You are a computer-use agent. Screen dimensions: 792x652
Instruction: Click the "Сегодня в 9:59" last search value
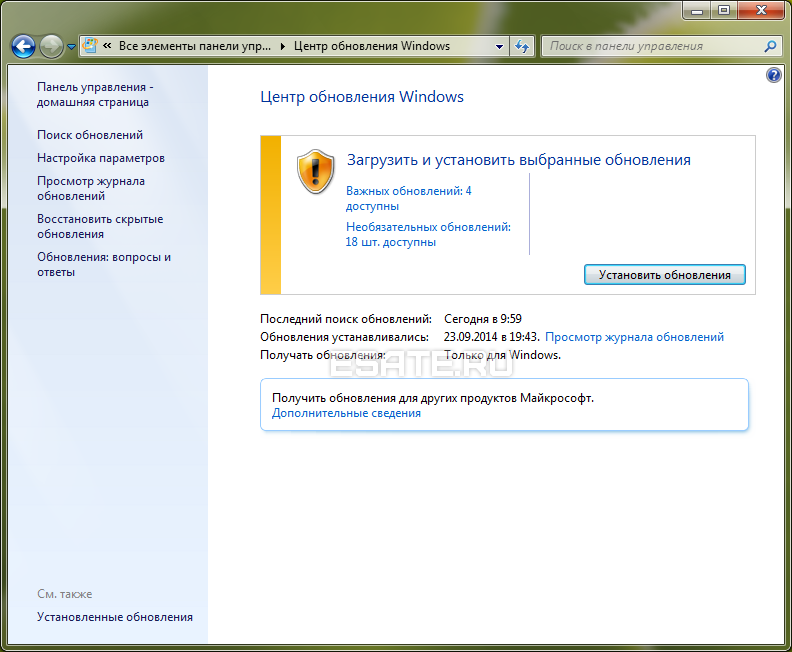483,319
